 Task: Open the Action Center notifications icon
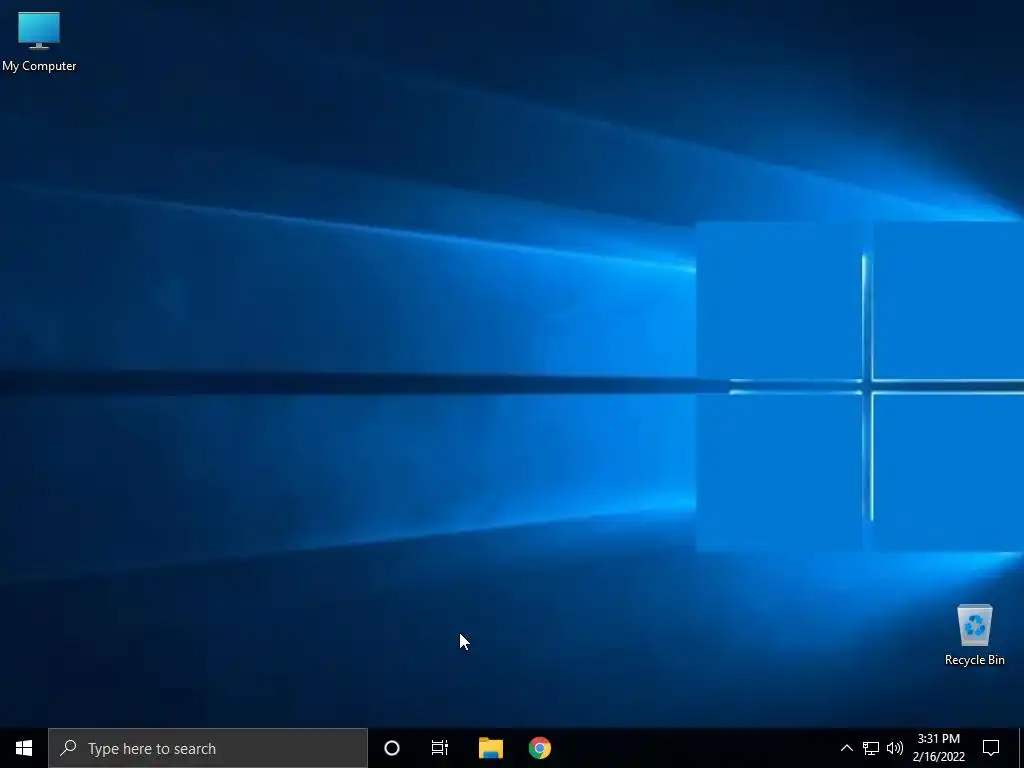tap(991, 748)
